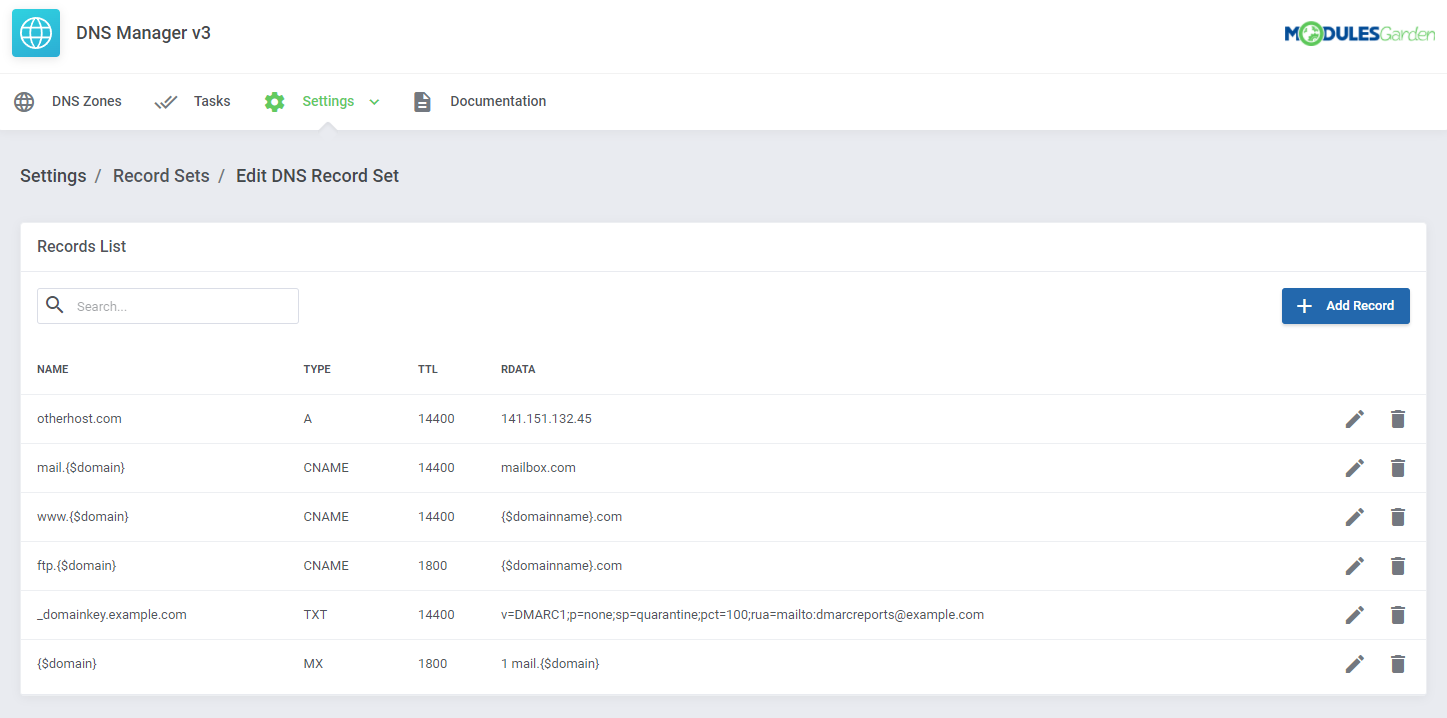The width and height of the screenshot is (1447, 718).
Task: Click TTL 14400 in otherhost.com row
Action: coord(436,419)
